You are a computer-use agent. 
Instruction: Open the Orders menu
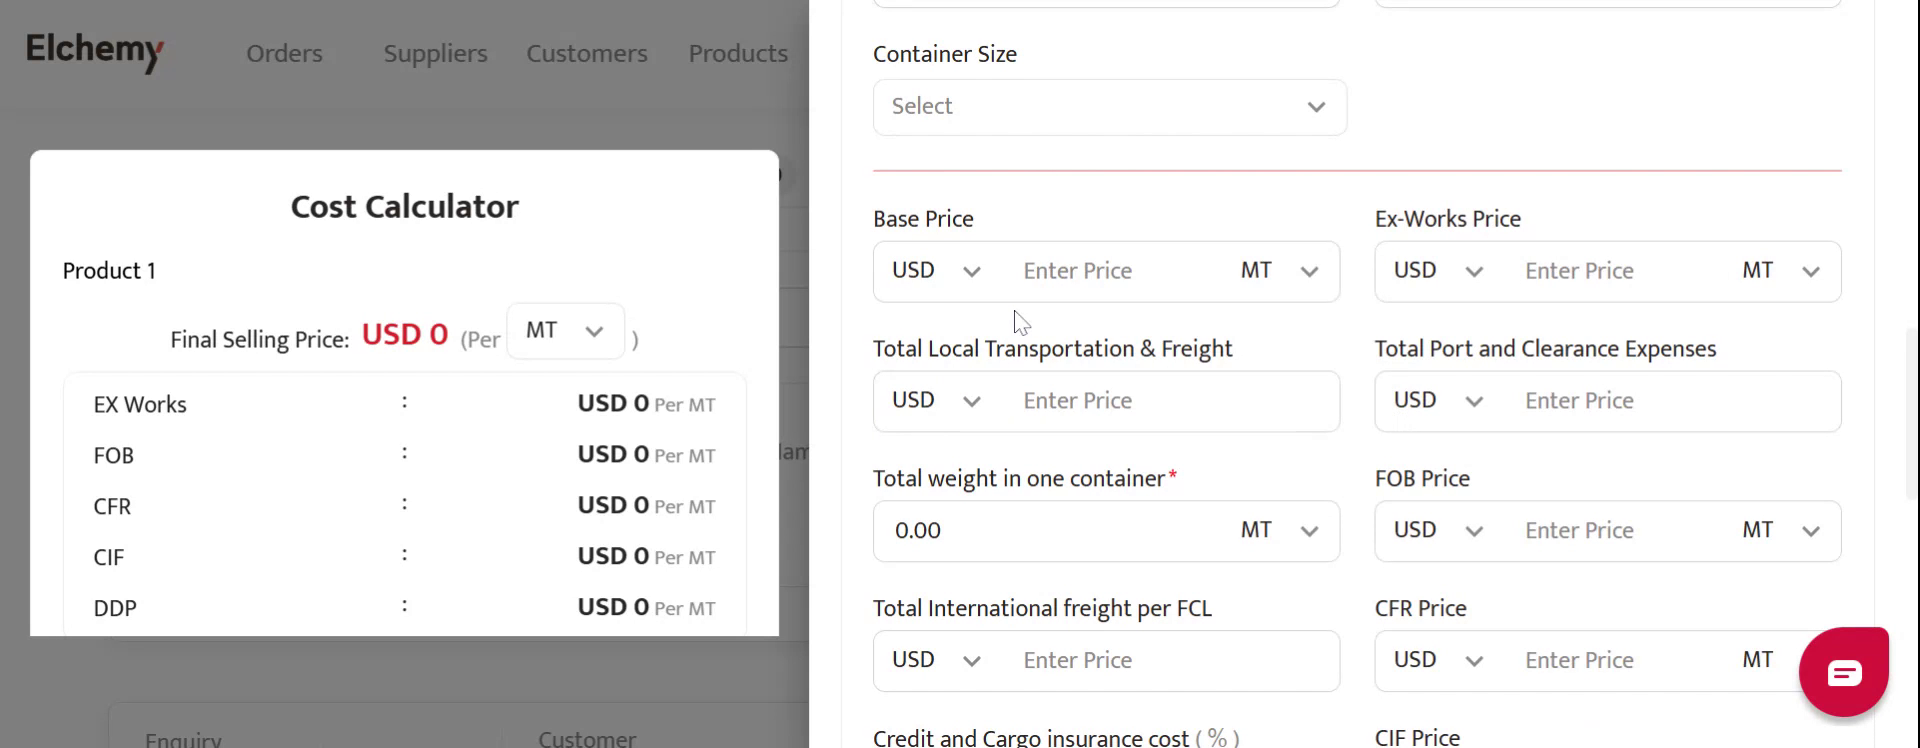(284, 53)
